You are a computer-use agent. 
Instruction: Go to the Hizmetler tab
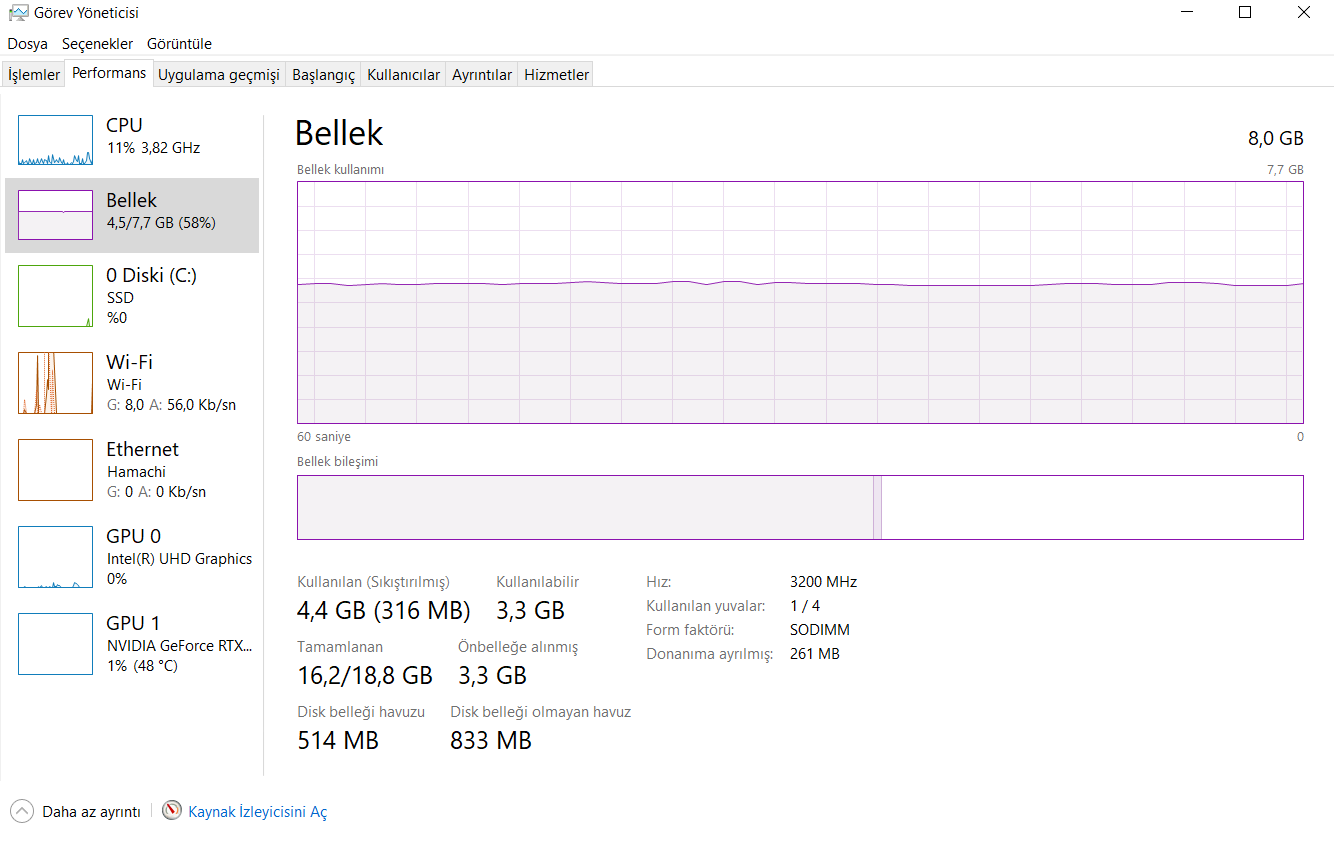point(556,75)
